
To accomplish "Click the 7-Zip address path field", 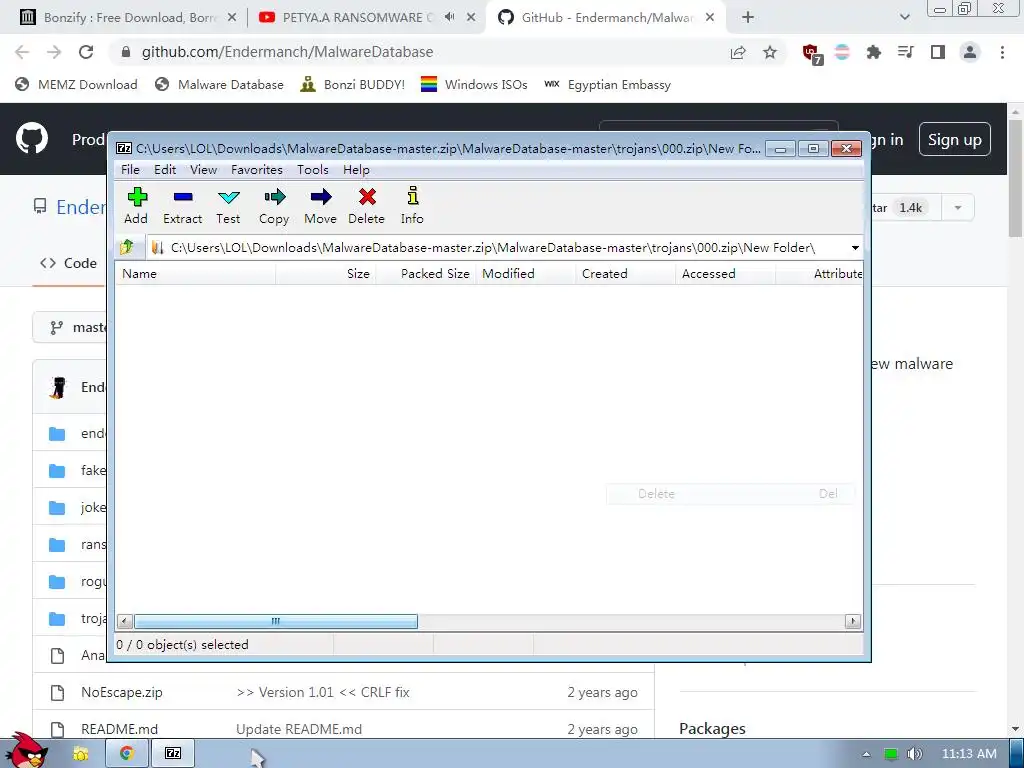I will pos(496,248).
